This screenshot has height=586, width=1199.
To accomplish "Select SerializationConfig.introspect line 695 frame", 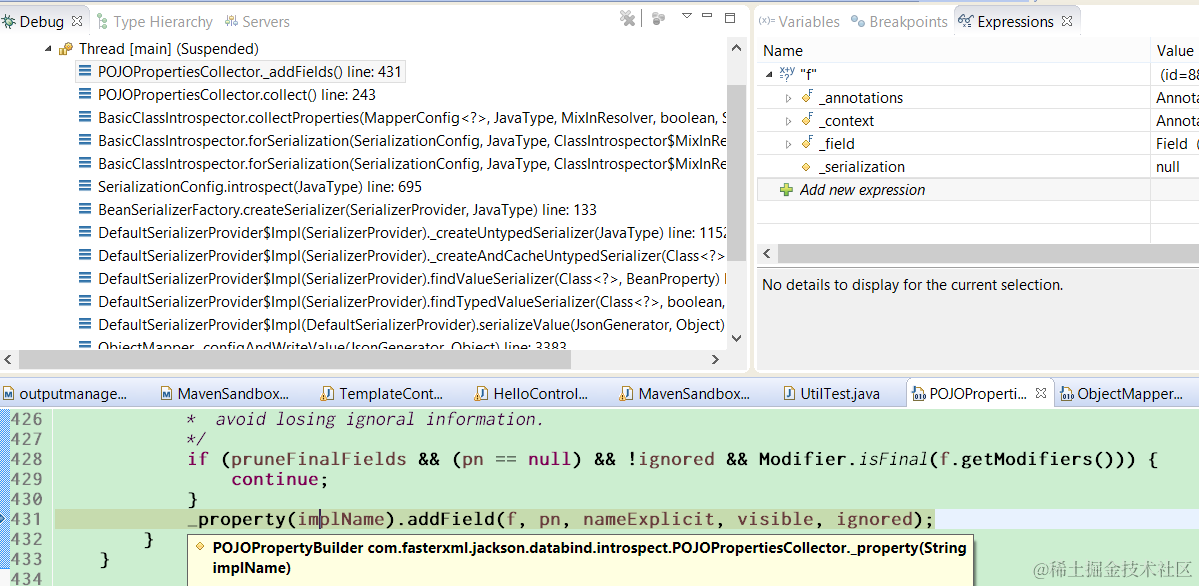I will click(x=260, y=187).
